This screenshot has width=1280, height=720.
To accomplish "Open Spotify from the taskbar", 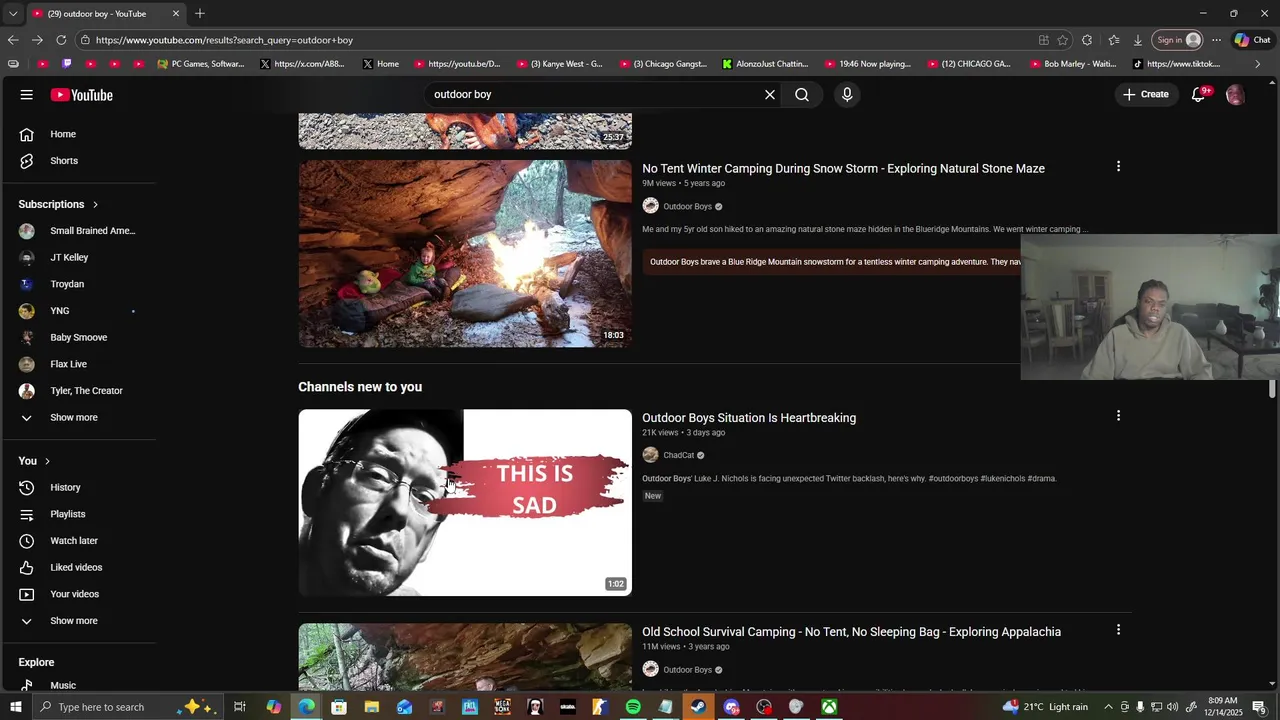I will click(x=633, y=707).
